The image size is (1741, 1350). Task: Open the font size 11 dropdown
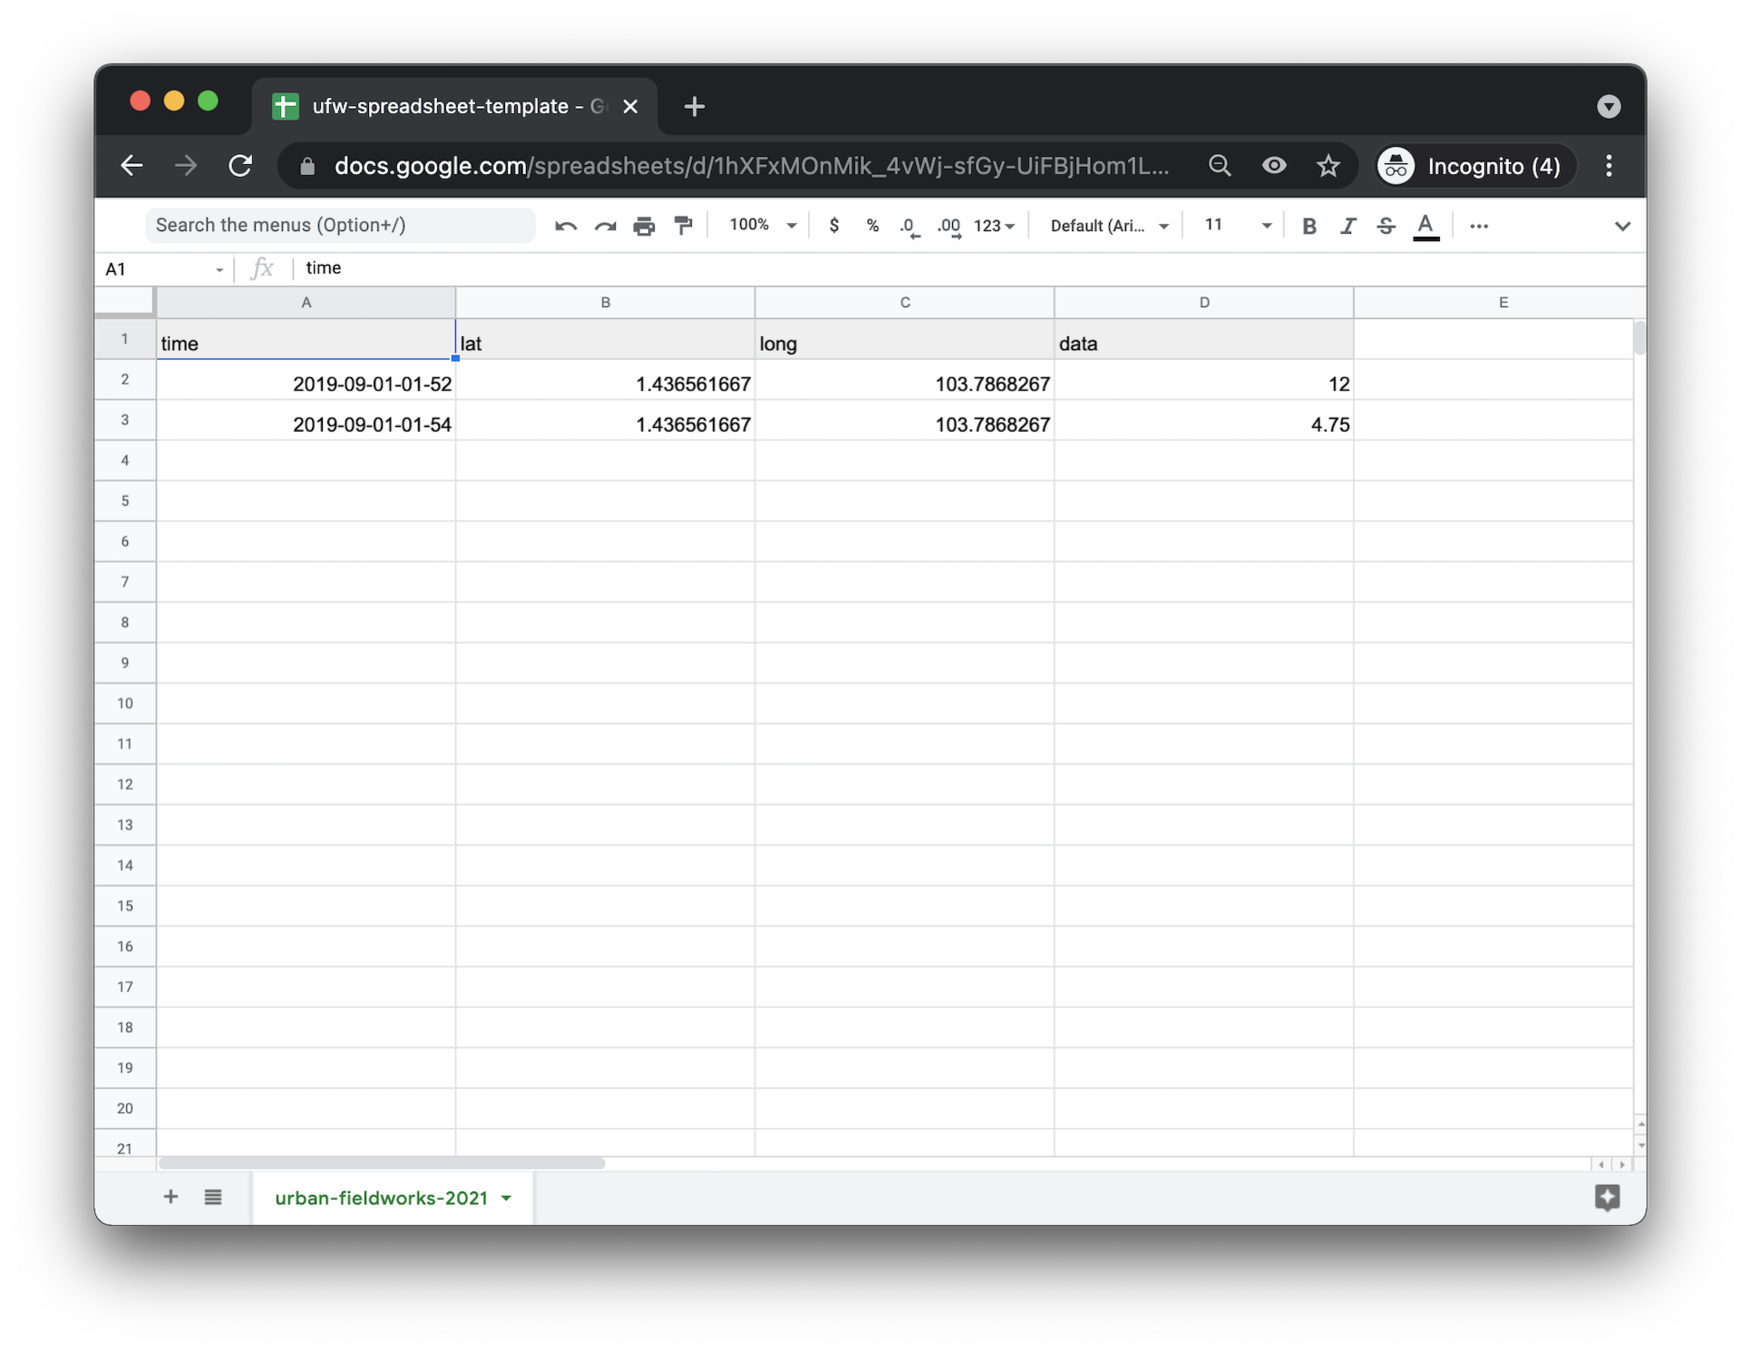coord(1237,226)
